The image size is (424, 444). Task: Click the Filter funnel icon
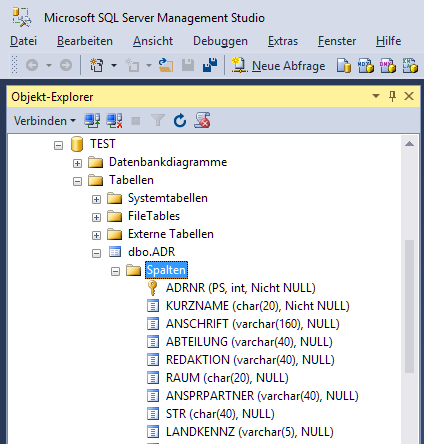point(158,120)
